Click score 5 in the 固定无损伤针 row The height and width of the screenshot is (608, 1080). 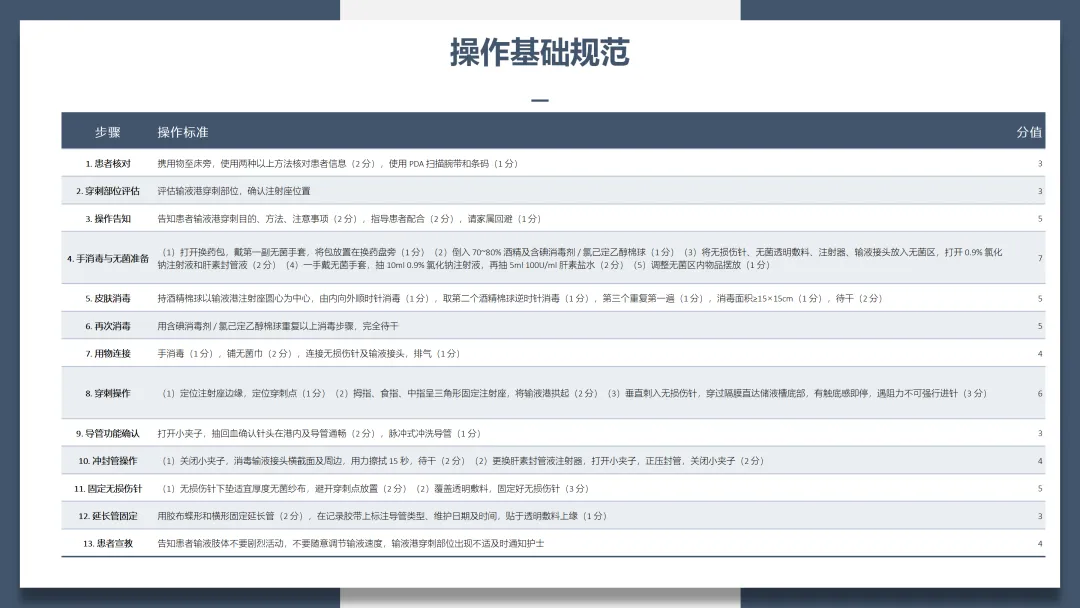(x=1040, y=489)
